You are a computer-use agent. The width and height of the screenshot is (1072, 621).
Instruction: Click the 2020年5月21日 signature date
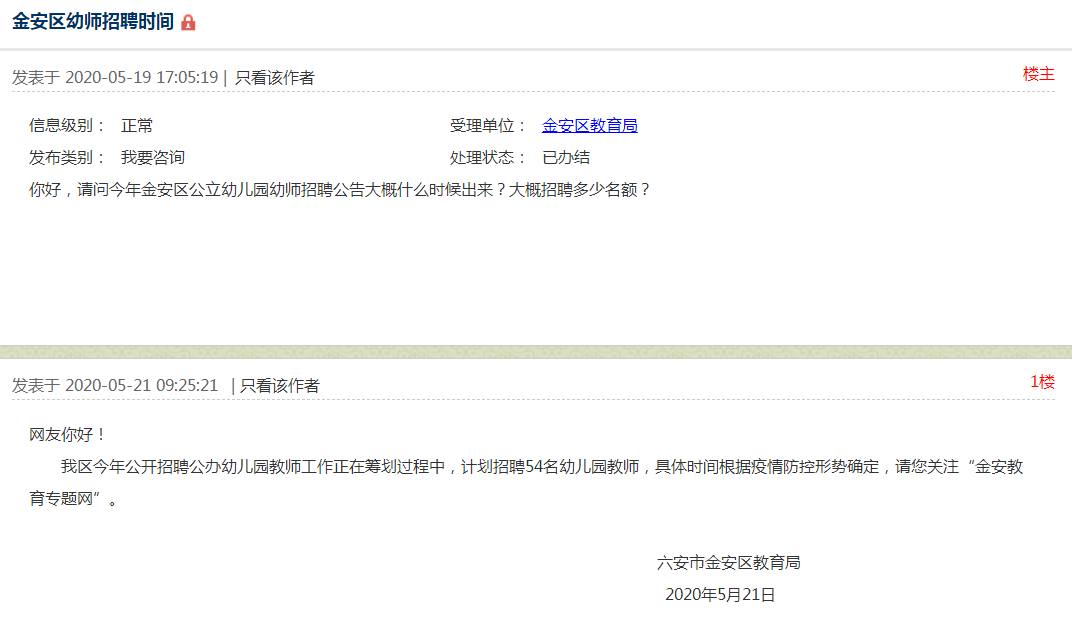720,594
